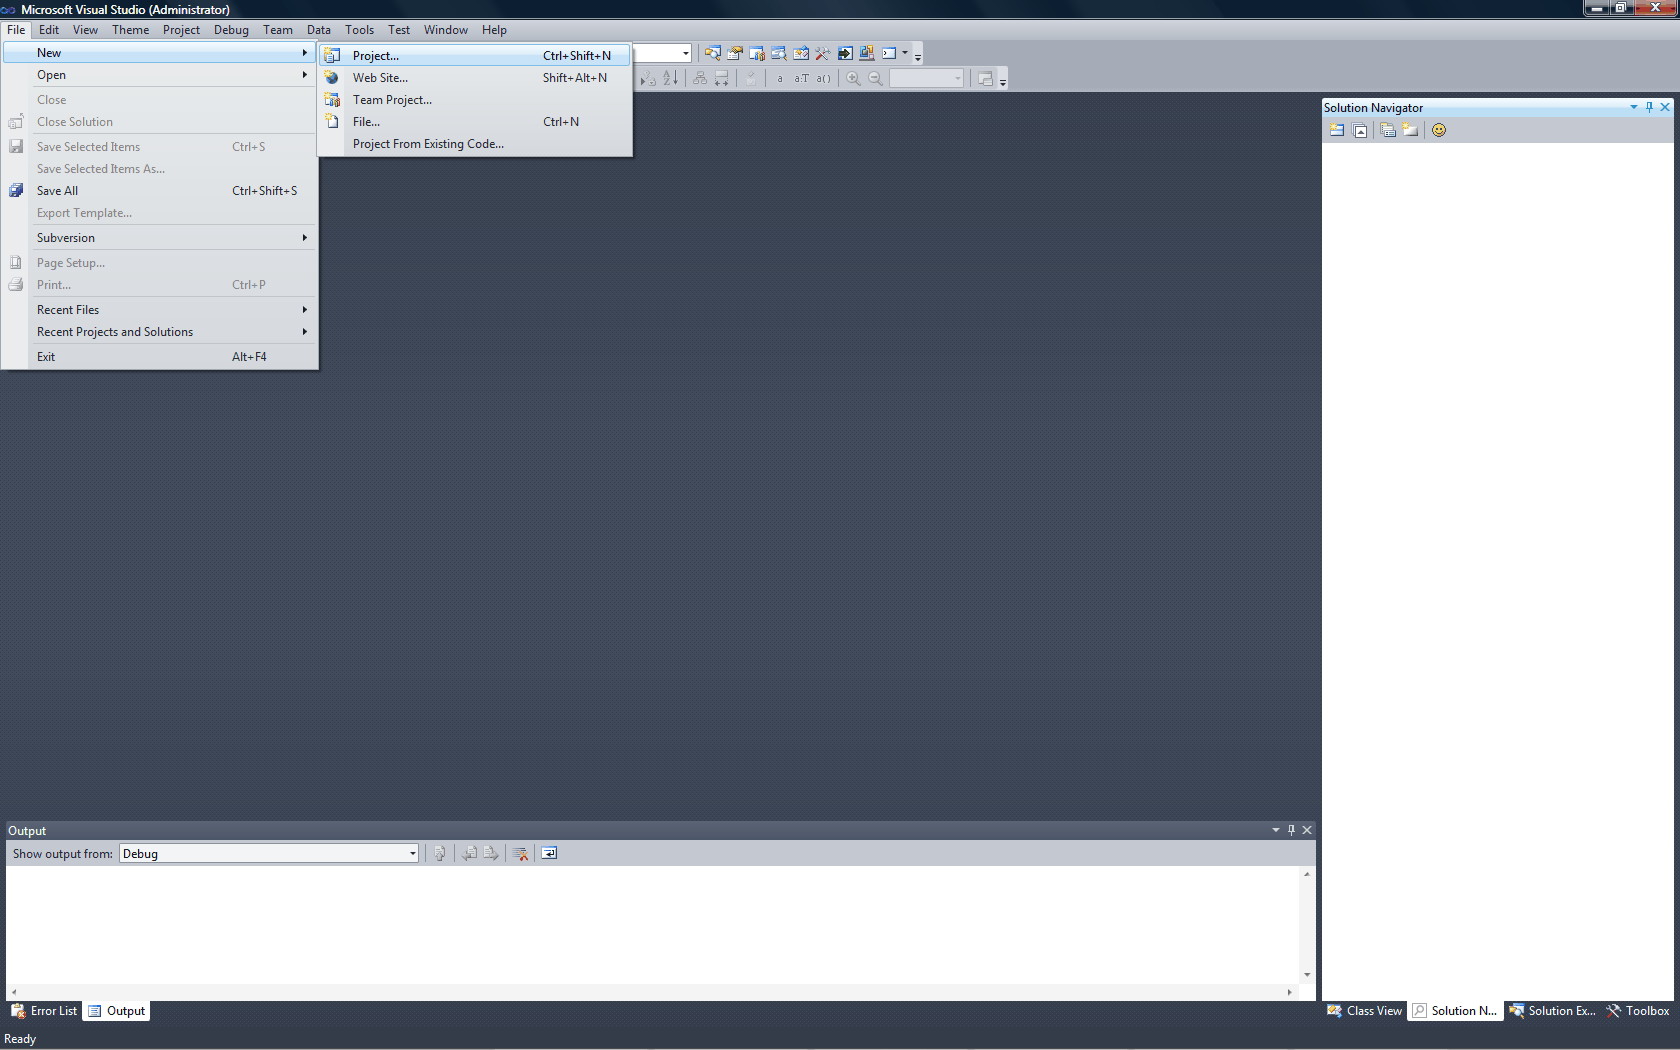Expand the Recent Projects and Solutions submenu
The width and height of the screenshot is (1680, 1050).
(x=305, y=331)
